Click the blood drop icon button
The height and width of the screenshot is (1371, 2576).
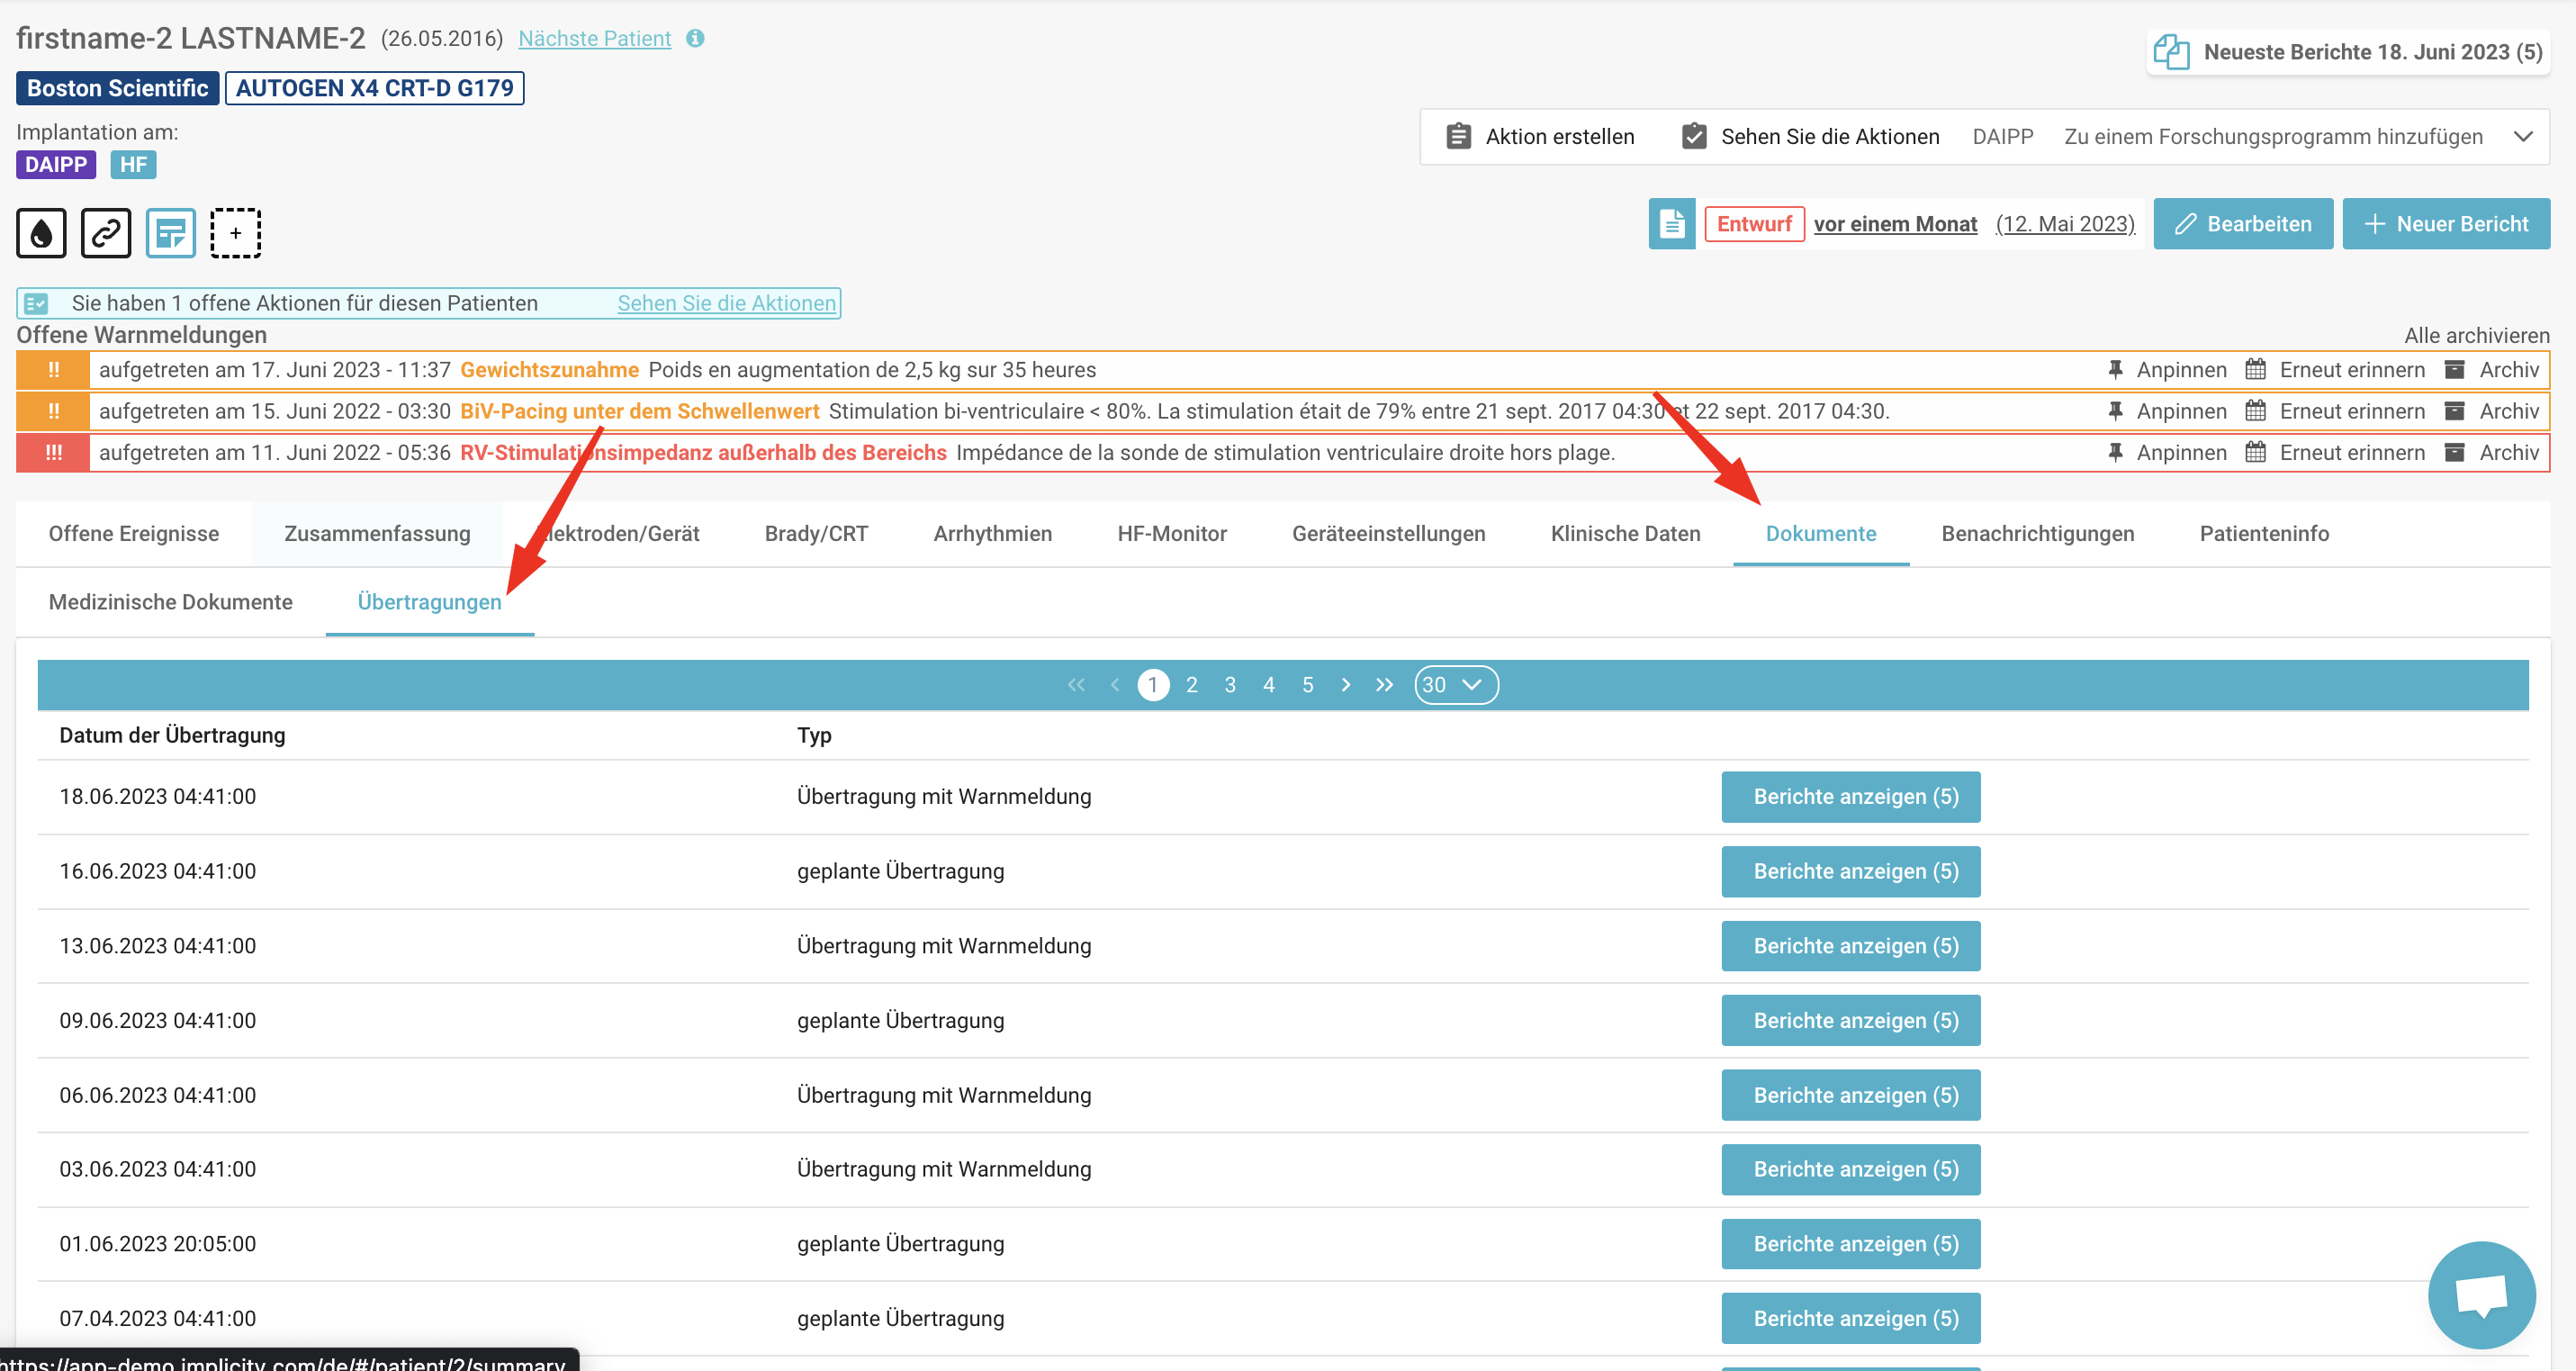point(41,233)
